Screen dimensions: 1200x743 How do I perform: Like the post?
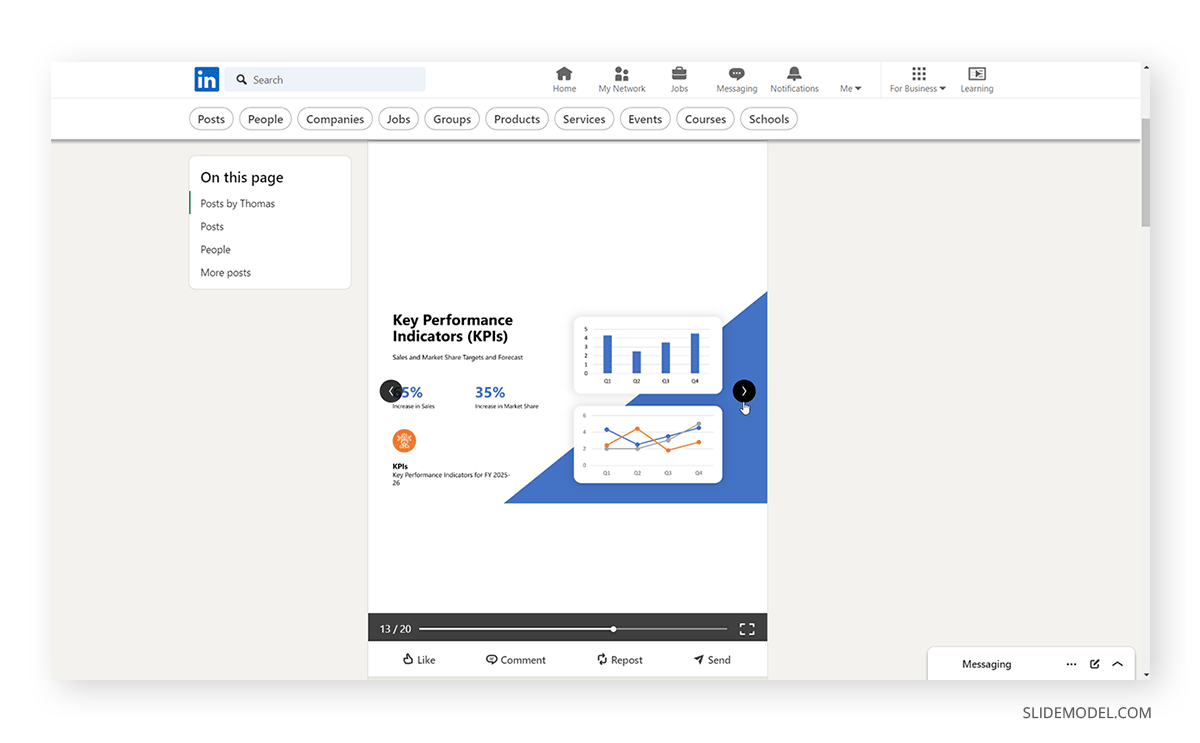click(419, 659)
